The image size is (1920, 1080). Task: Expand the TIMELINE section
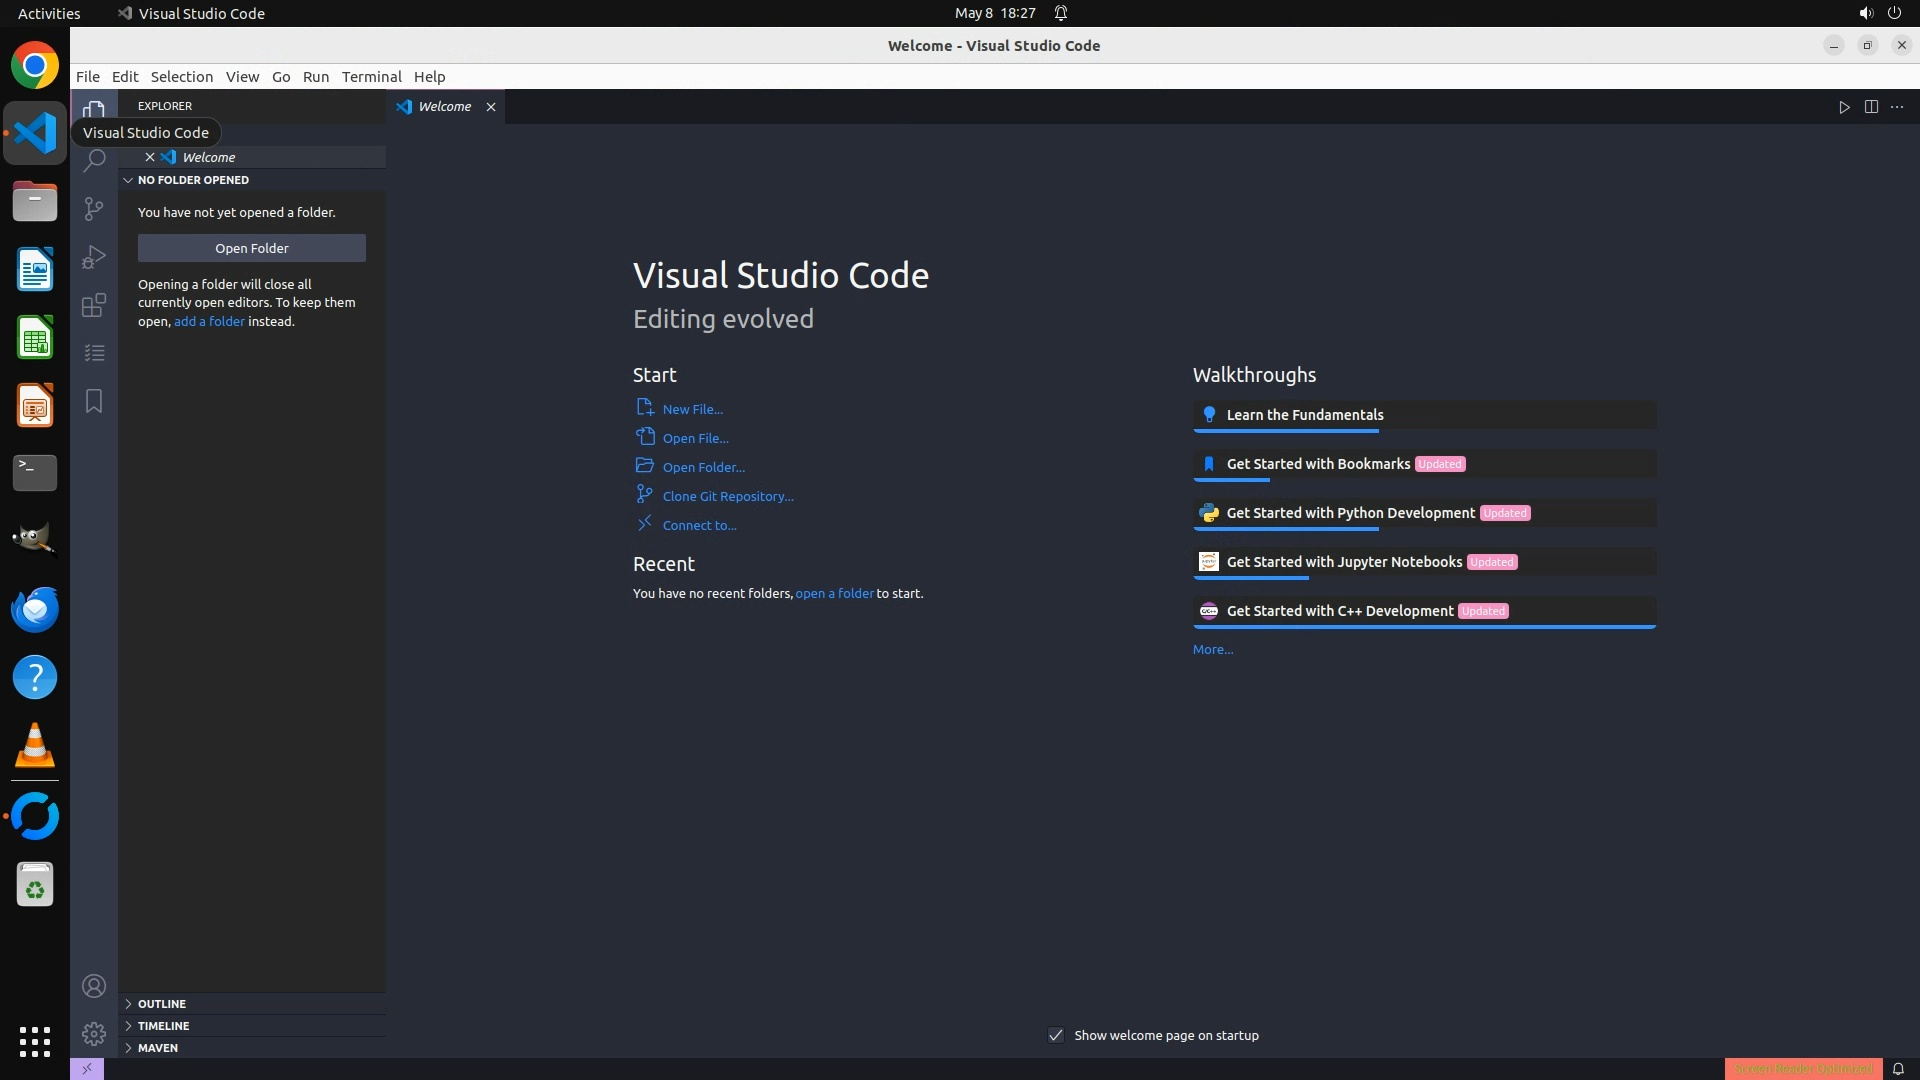coord(163,1026)
